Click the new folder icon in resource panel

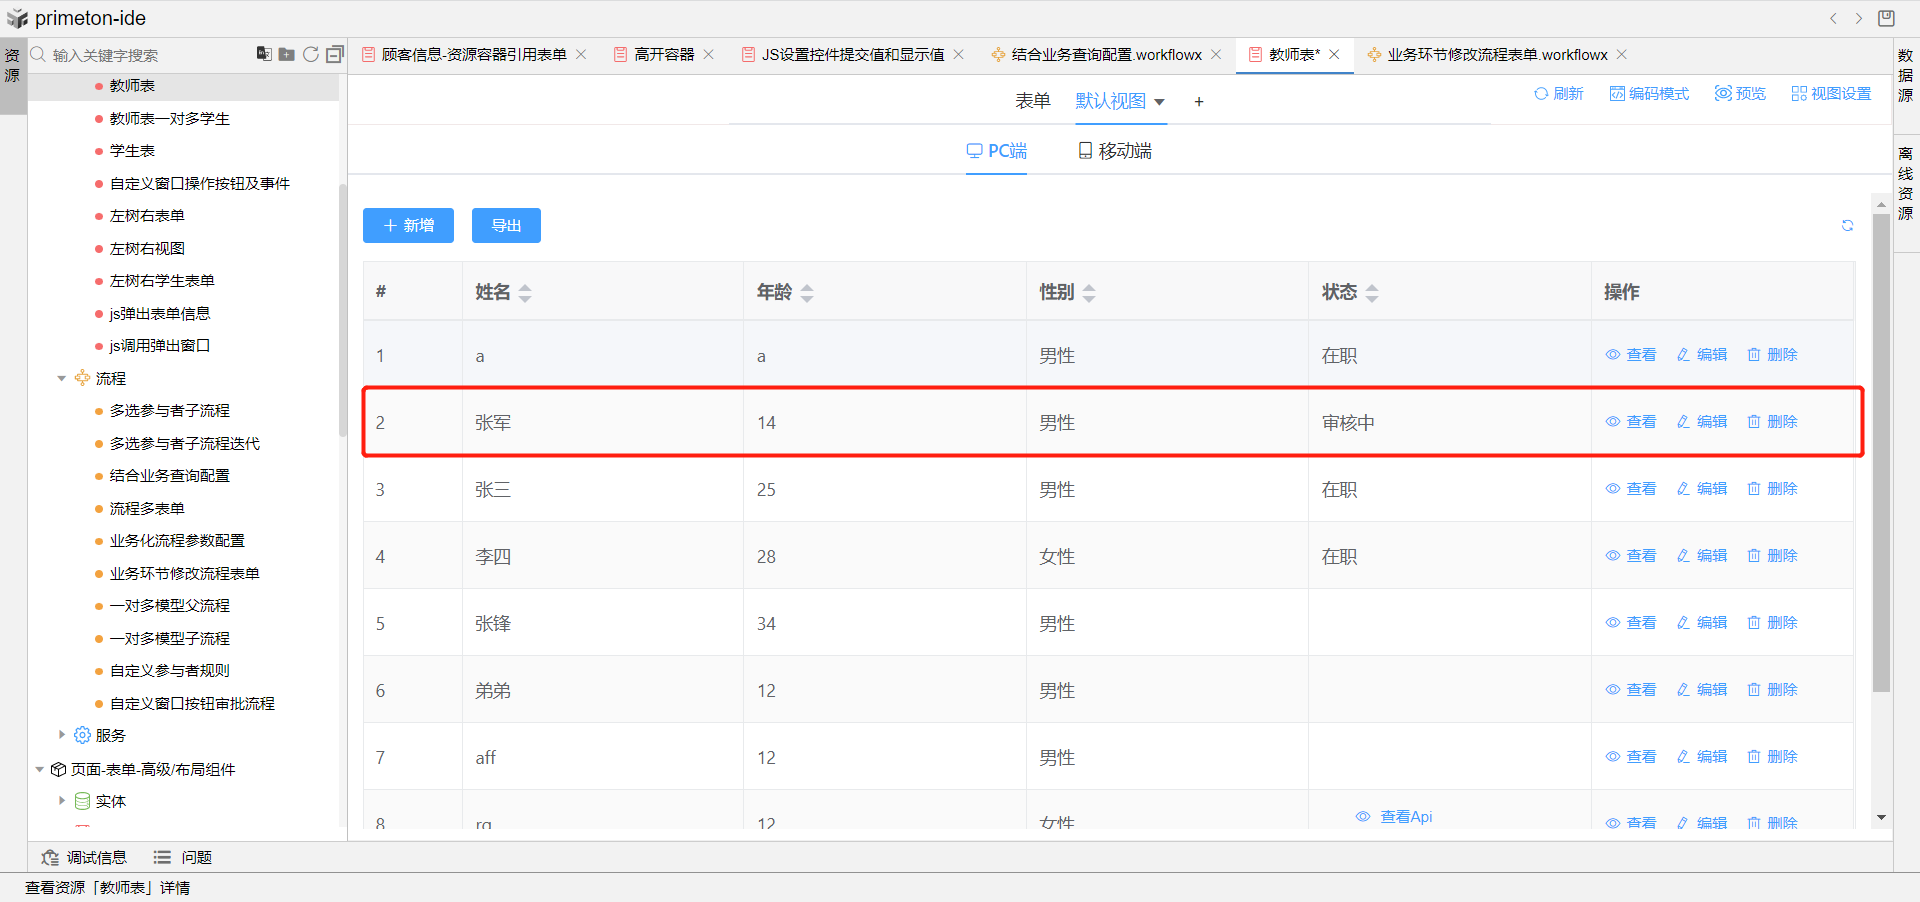click(x=287, y=54)
